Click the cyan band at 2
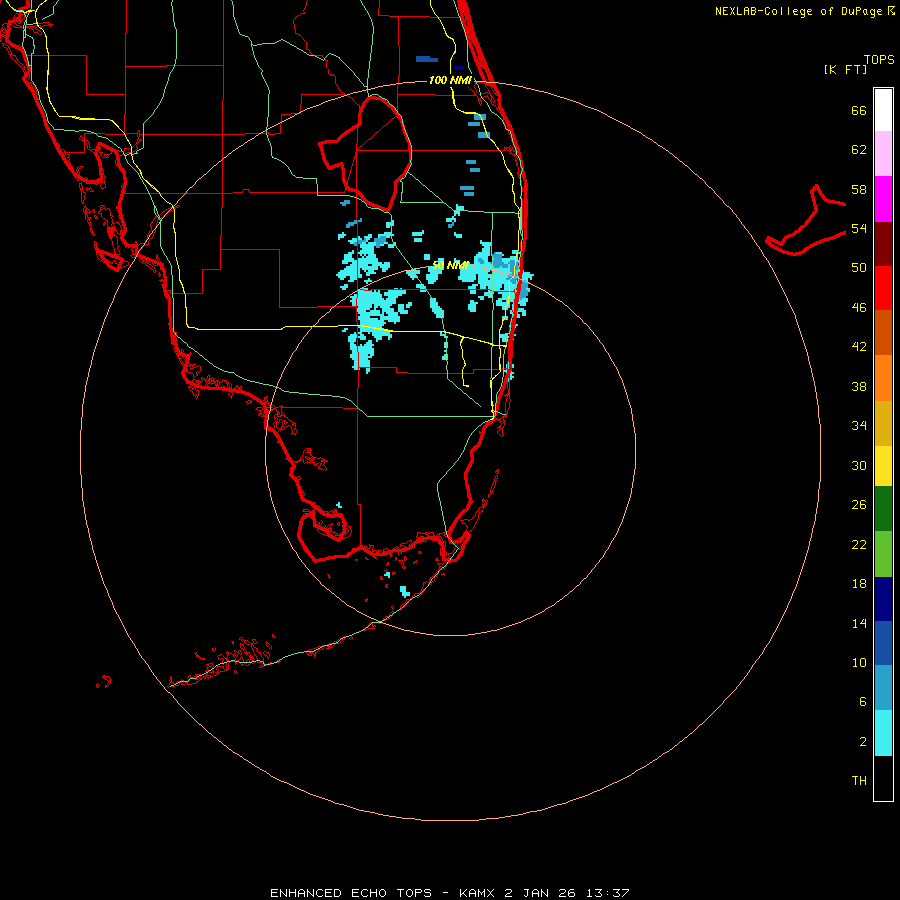 tap(883, 732)
